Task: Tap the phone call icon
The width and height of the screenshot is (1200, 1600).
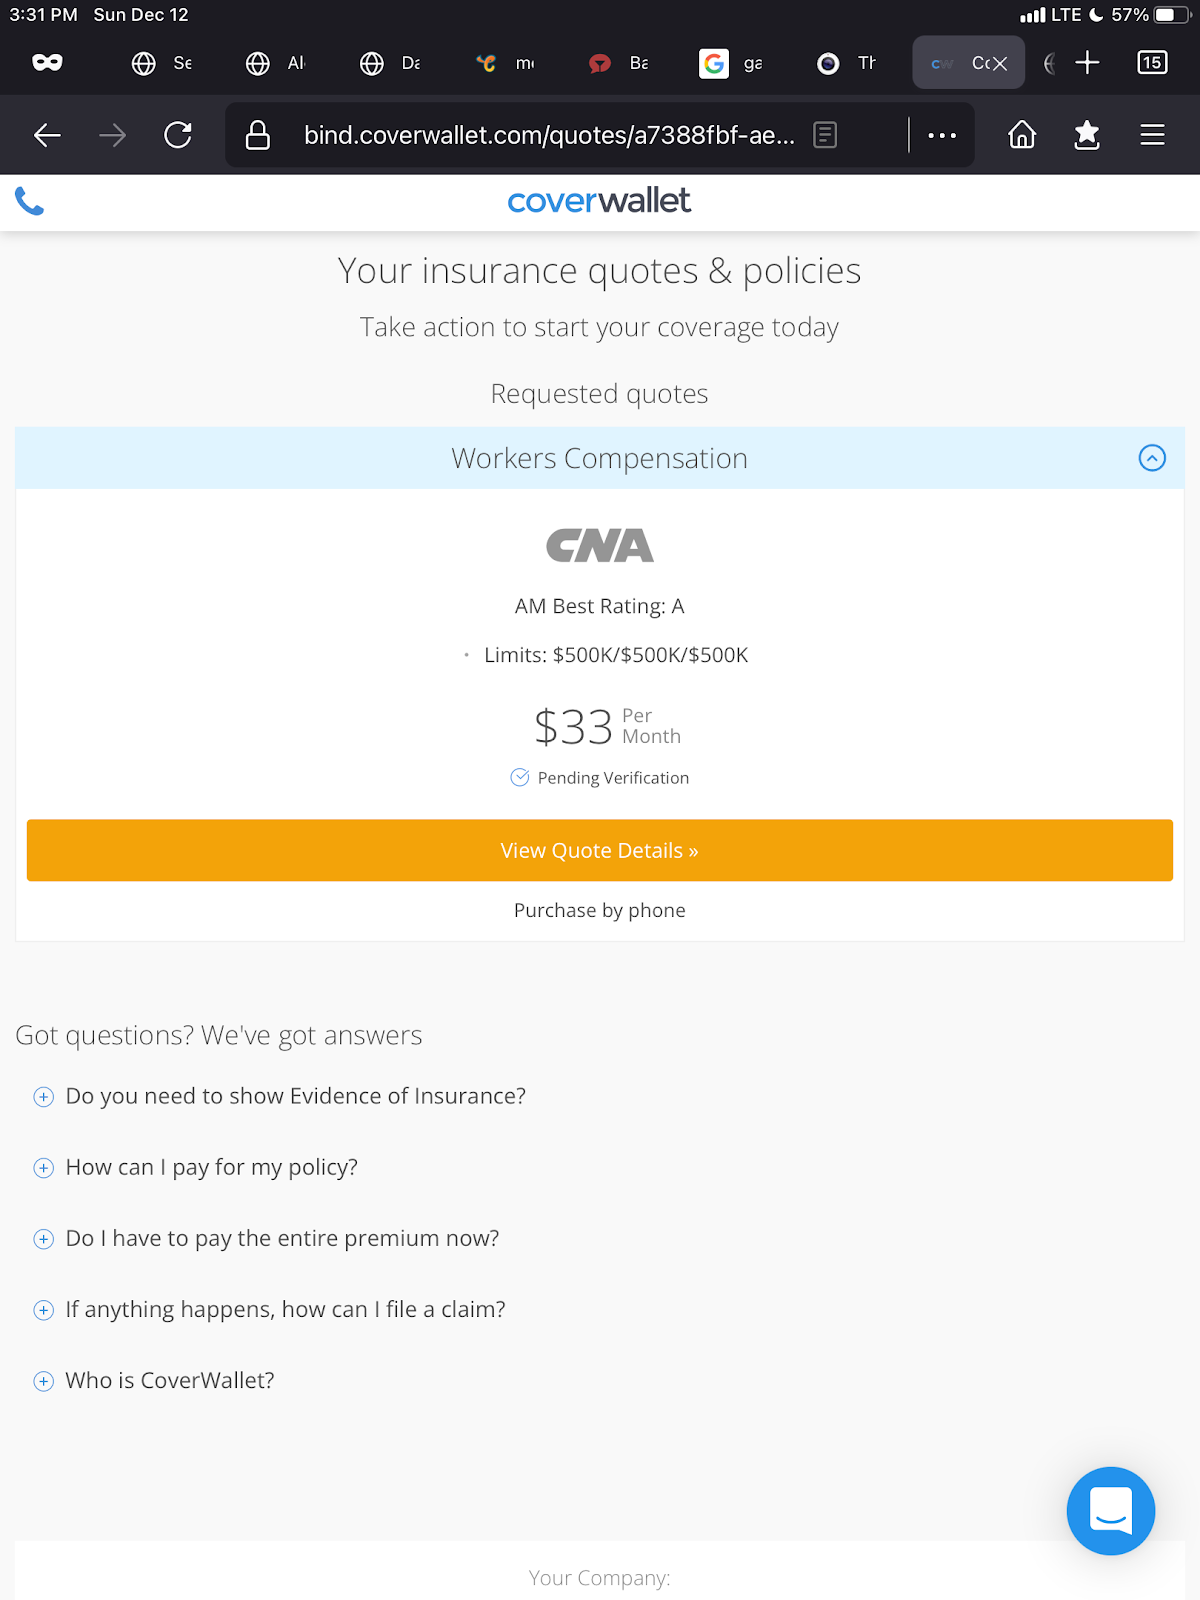Action: 30,202
